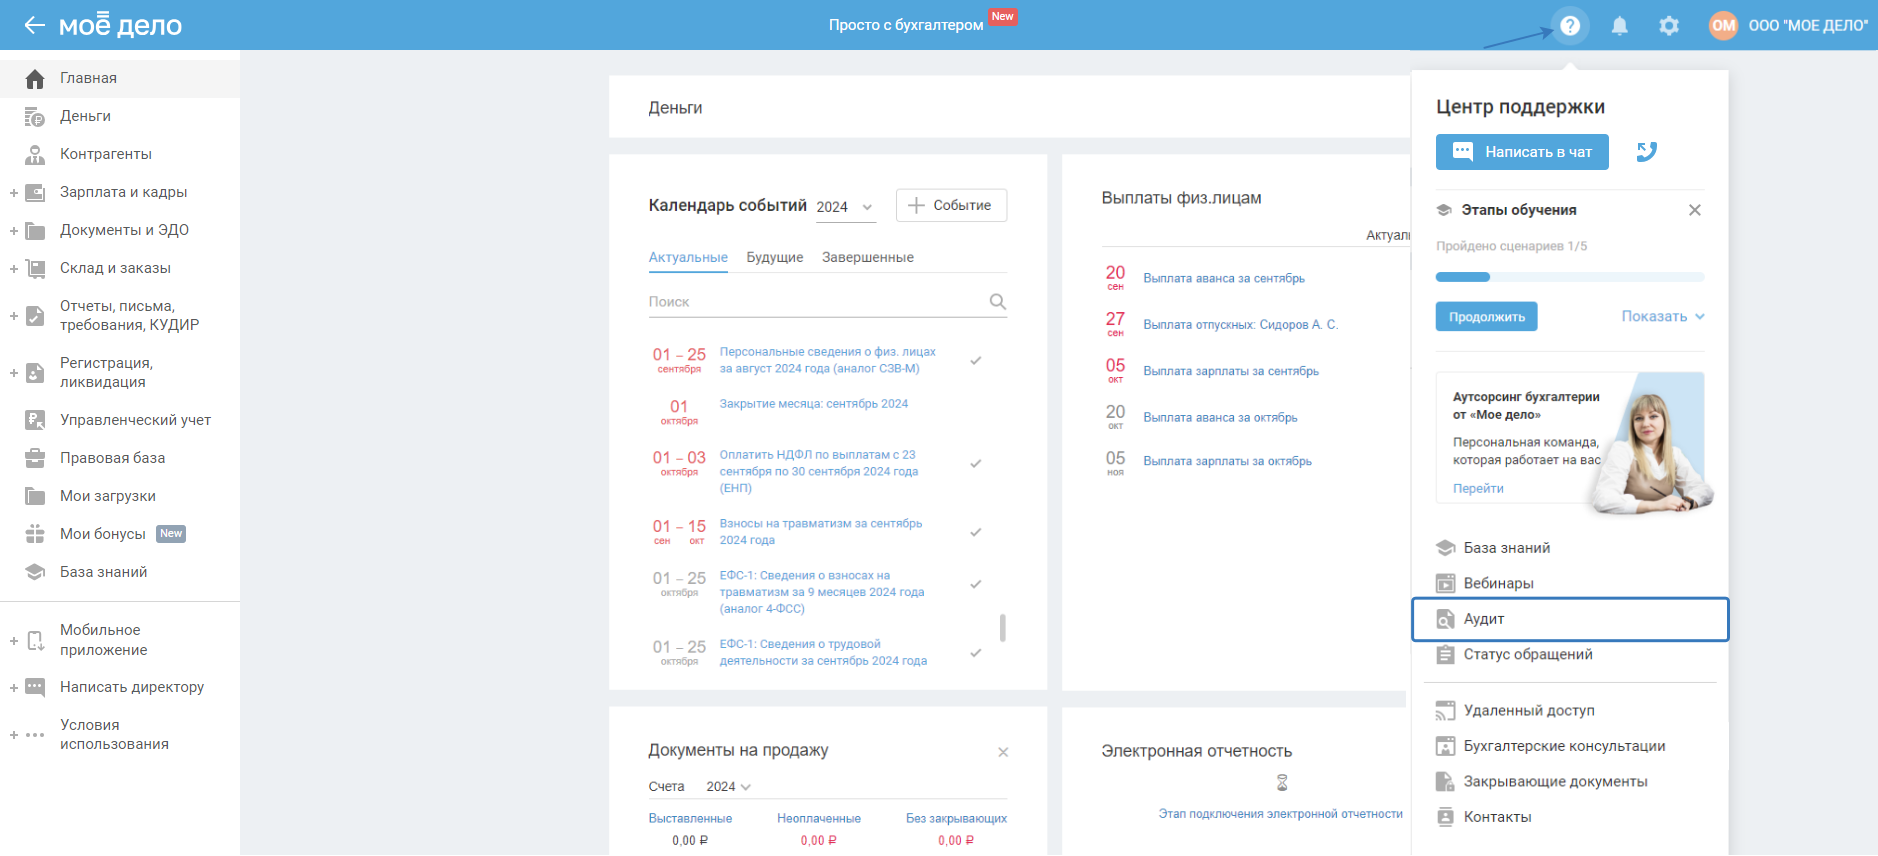Image resolution: width=1878 pixels, height=856 pixels.
Task: Open notifications bell icon
Action: click(1620, 26)
